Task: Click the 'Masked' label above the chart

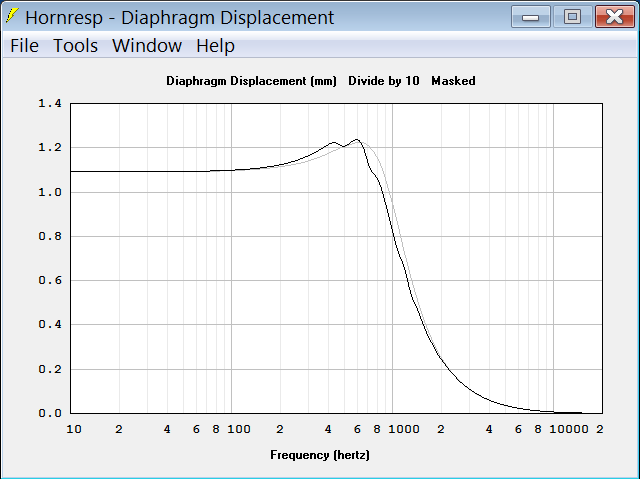Action: pyautogui.click(x=453, y=81)
